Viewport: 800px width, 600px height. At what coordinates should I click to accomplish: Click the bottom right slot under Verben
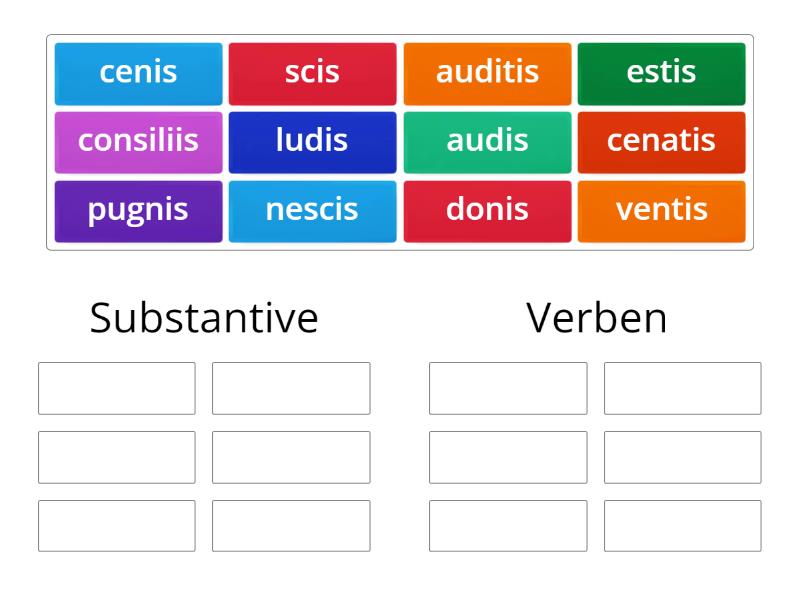click(x=682, y=525)
